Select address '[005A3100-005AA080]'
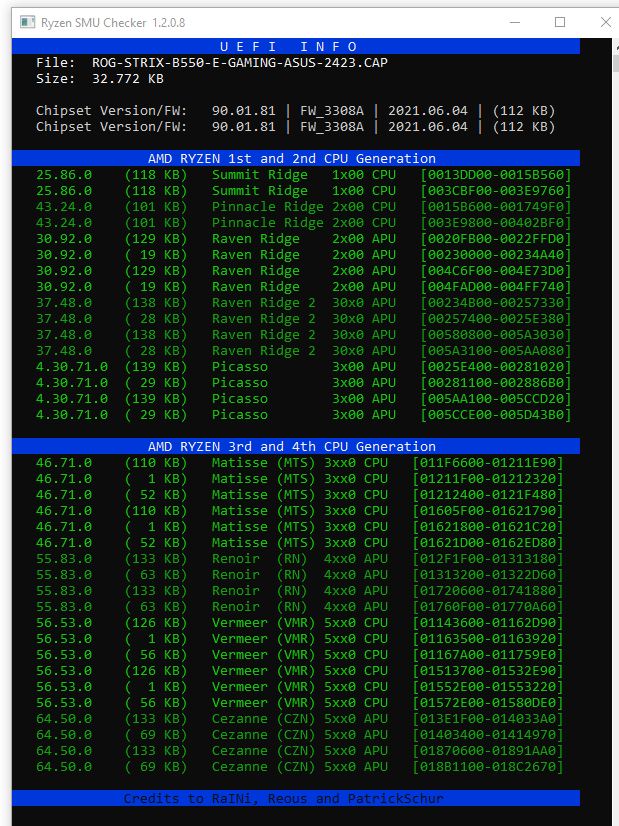The width and height of the screenshot is (619, 826). (496, 350)
